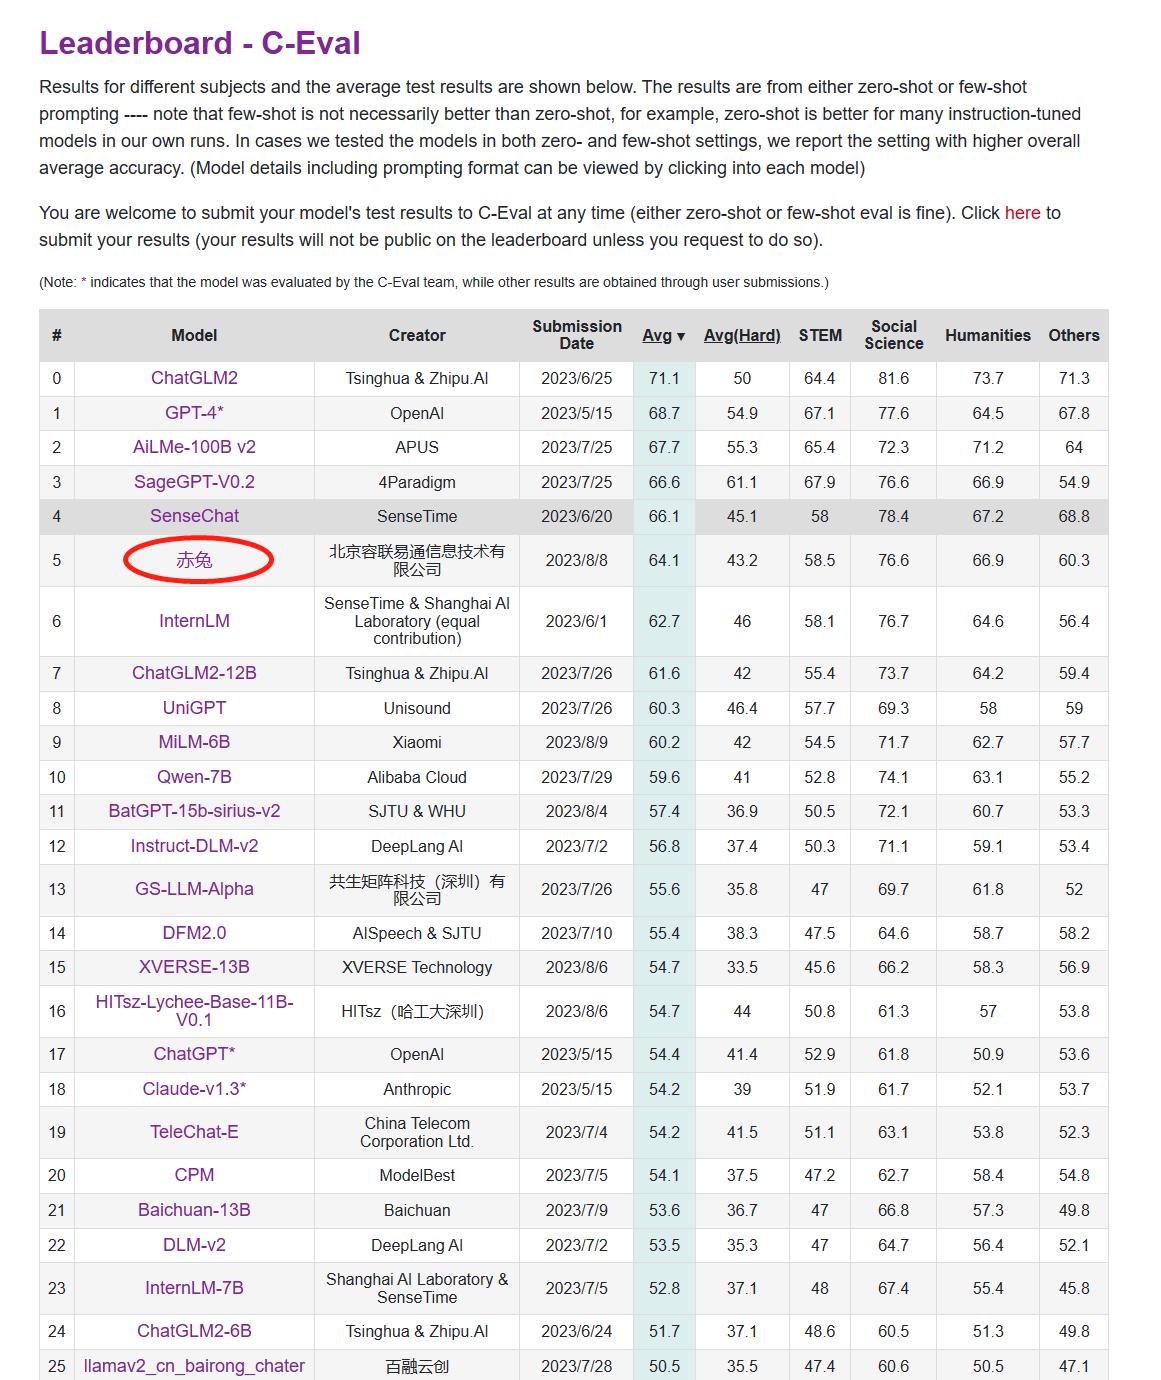View SenseChat model details
1161x1380 pixels.
(x=193, y=517)
